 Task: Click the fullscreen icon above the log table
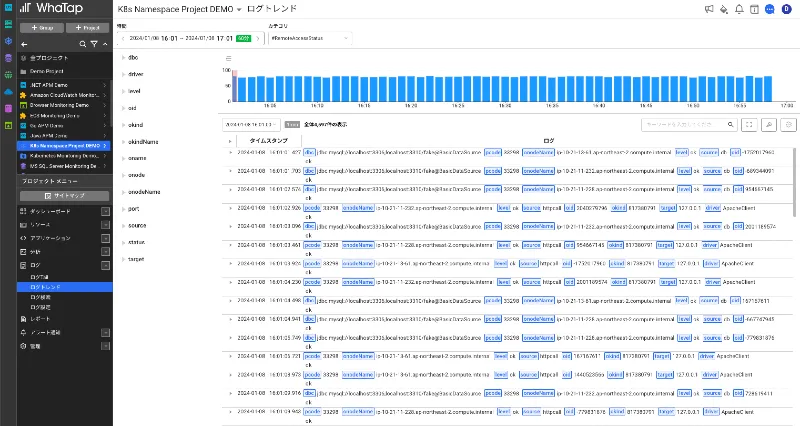tap(749, 124)
